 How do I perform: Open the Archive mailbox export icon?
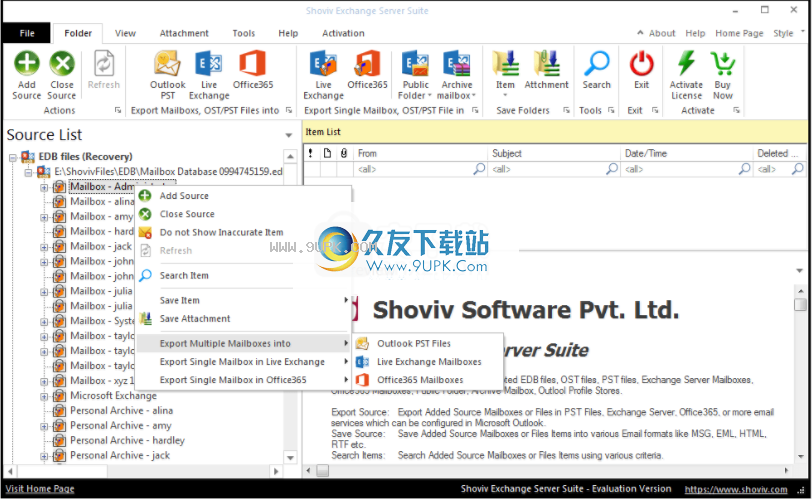coord(456,64)
